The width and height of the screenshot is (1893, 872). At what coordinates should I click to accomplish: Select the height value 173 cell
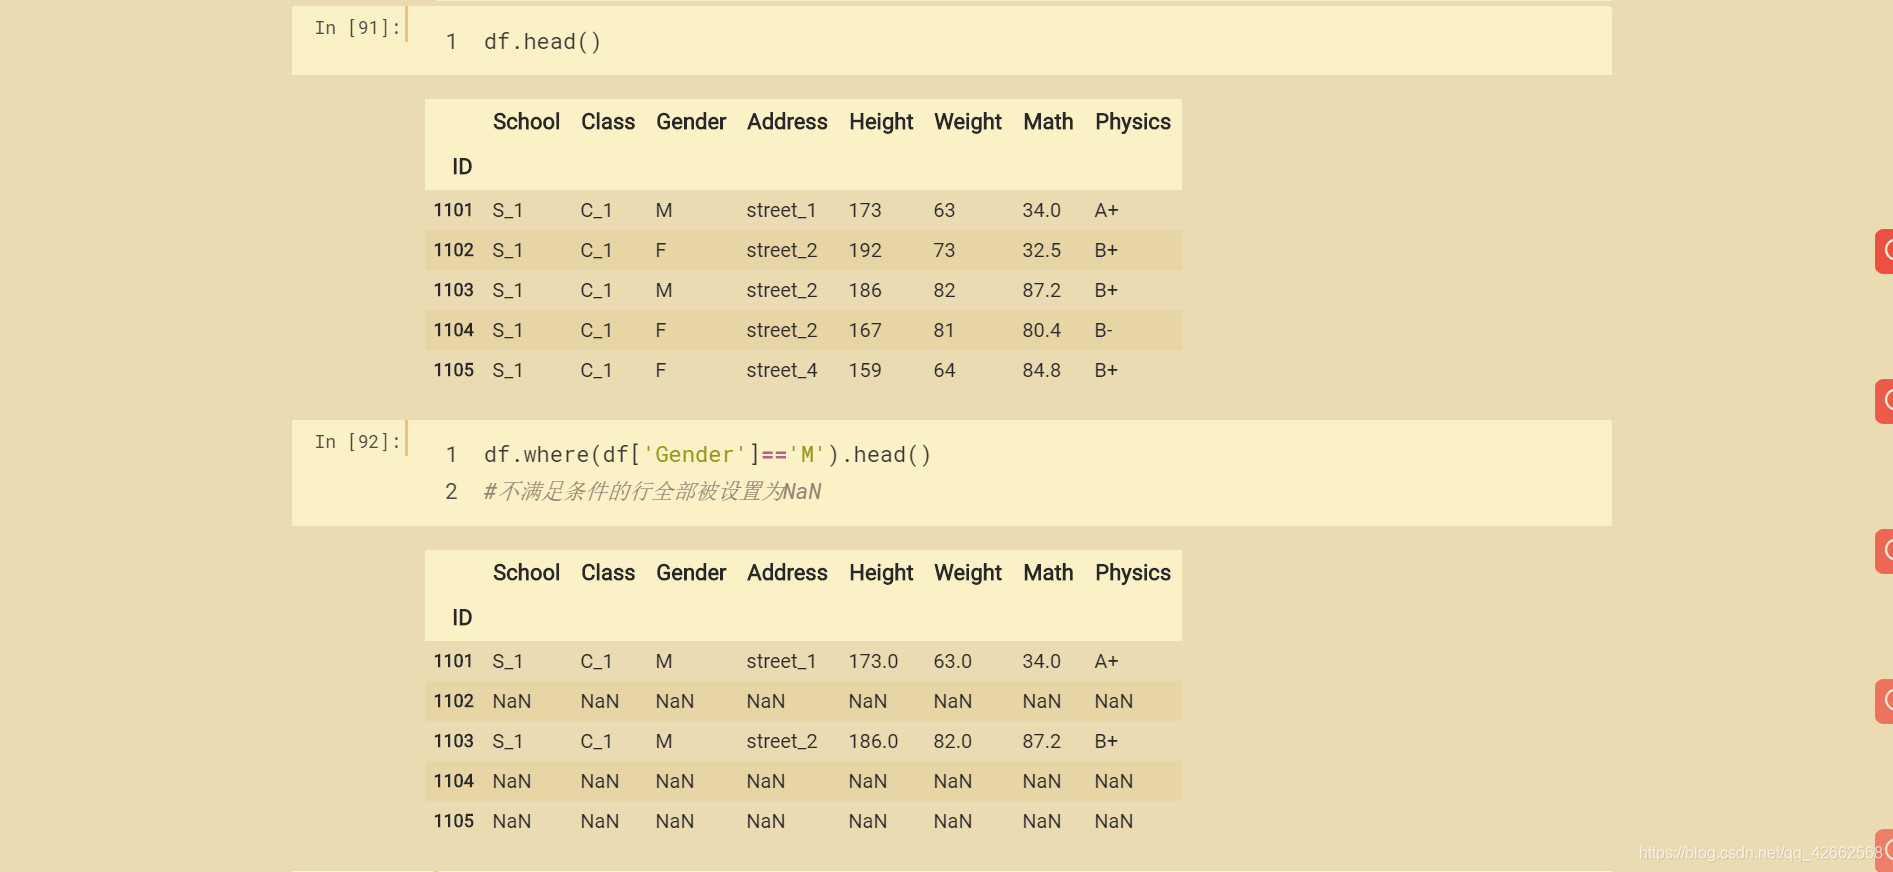coord(865,211)
